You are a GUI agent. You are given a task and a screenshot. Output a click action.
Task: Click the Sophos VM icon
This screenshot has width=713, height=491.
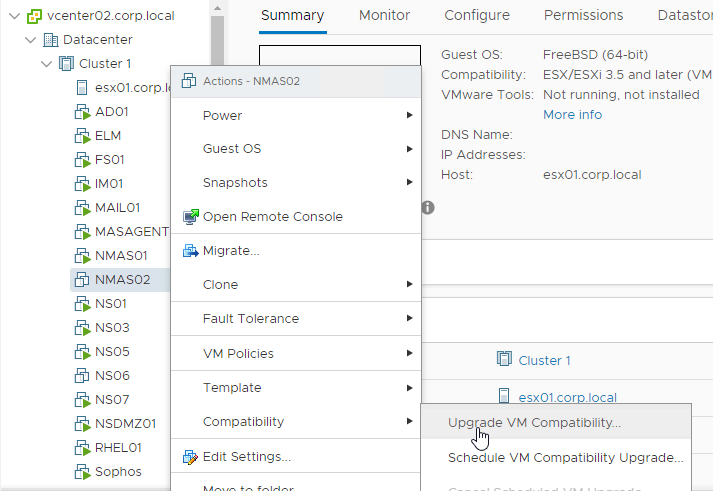pos(82,472)
